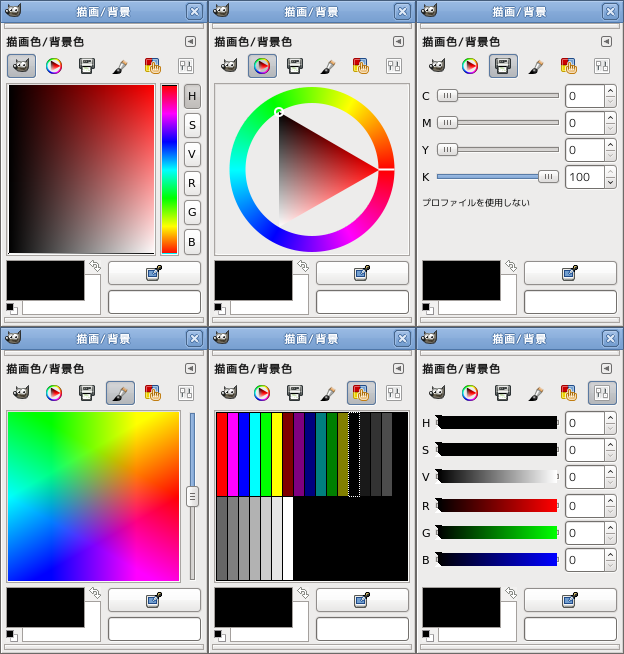This screenshot has height=654, width=624.
Task: Select the B blue channel radio button
Action: click(x=192, y=242)
